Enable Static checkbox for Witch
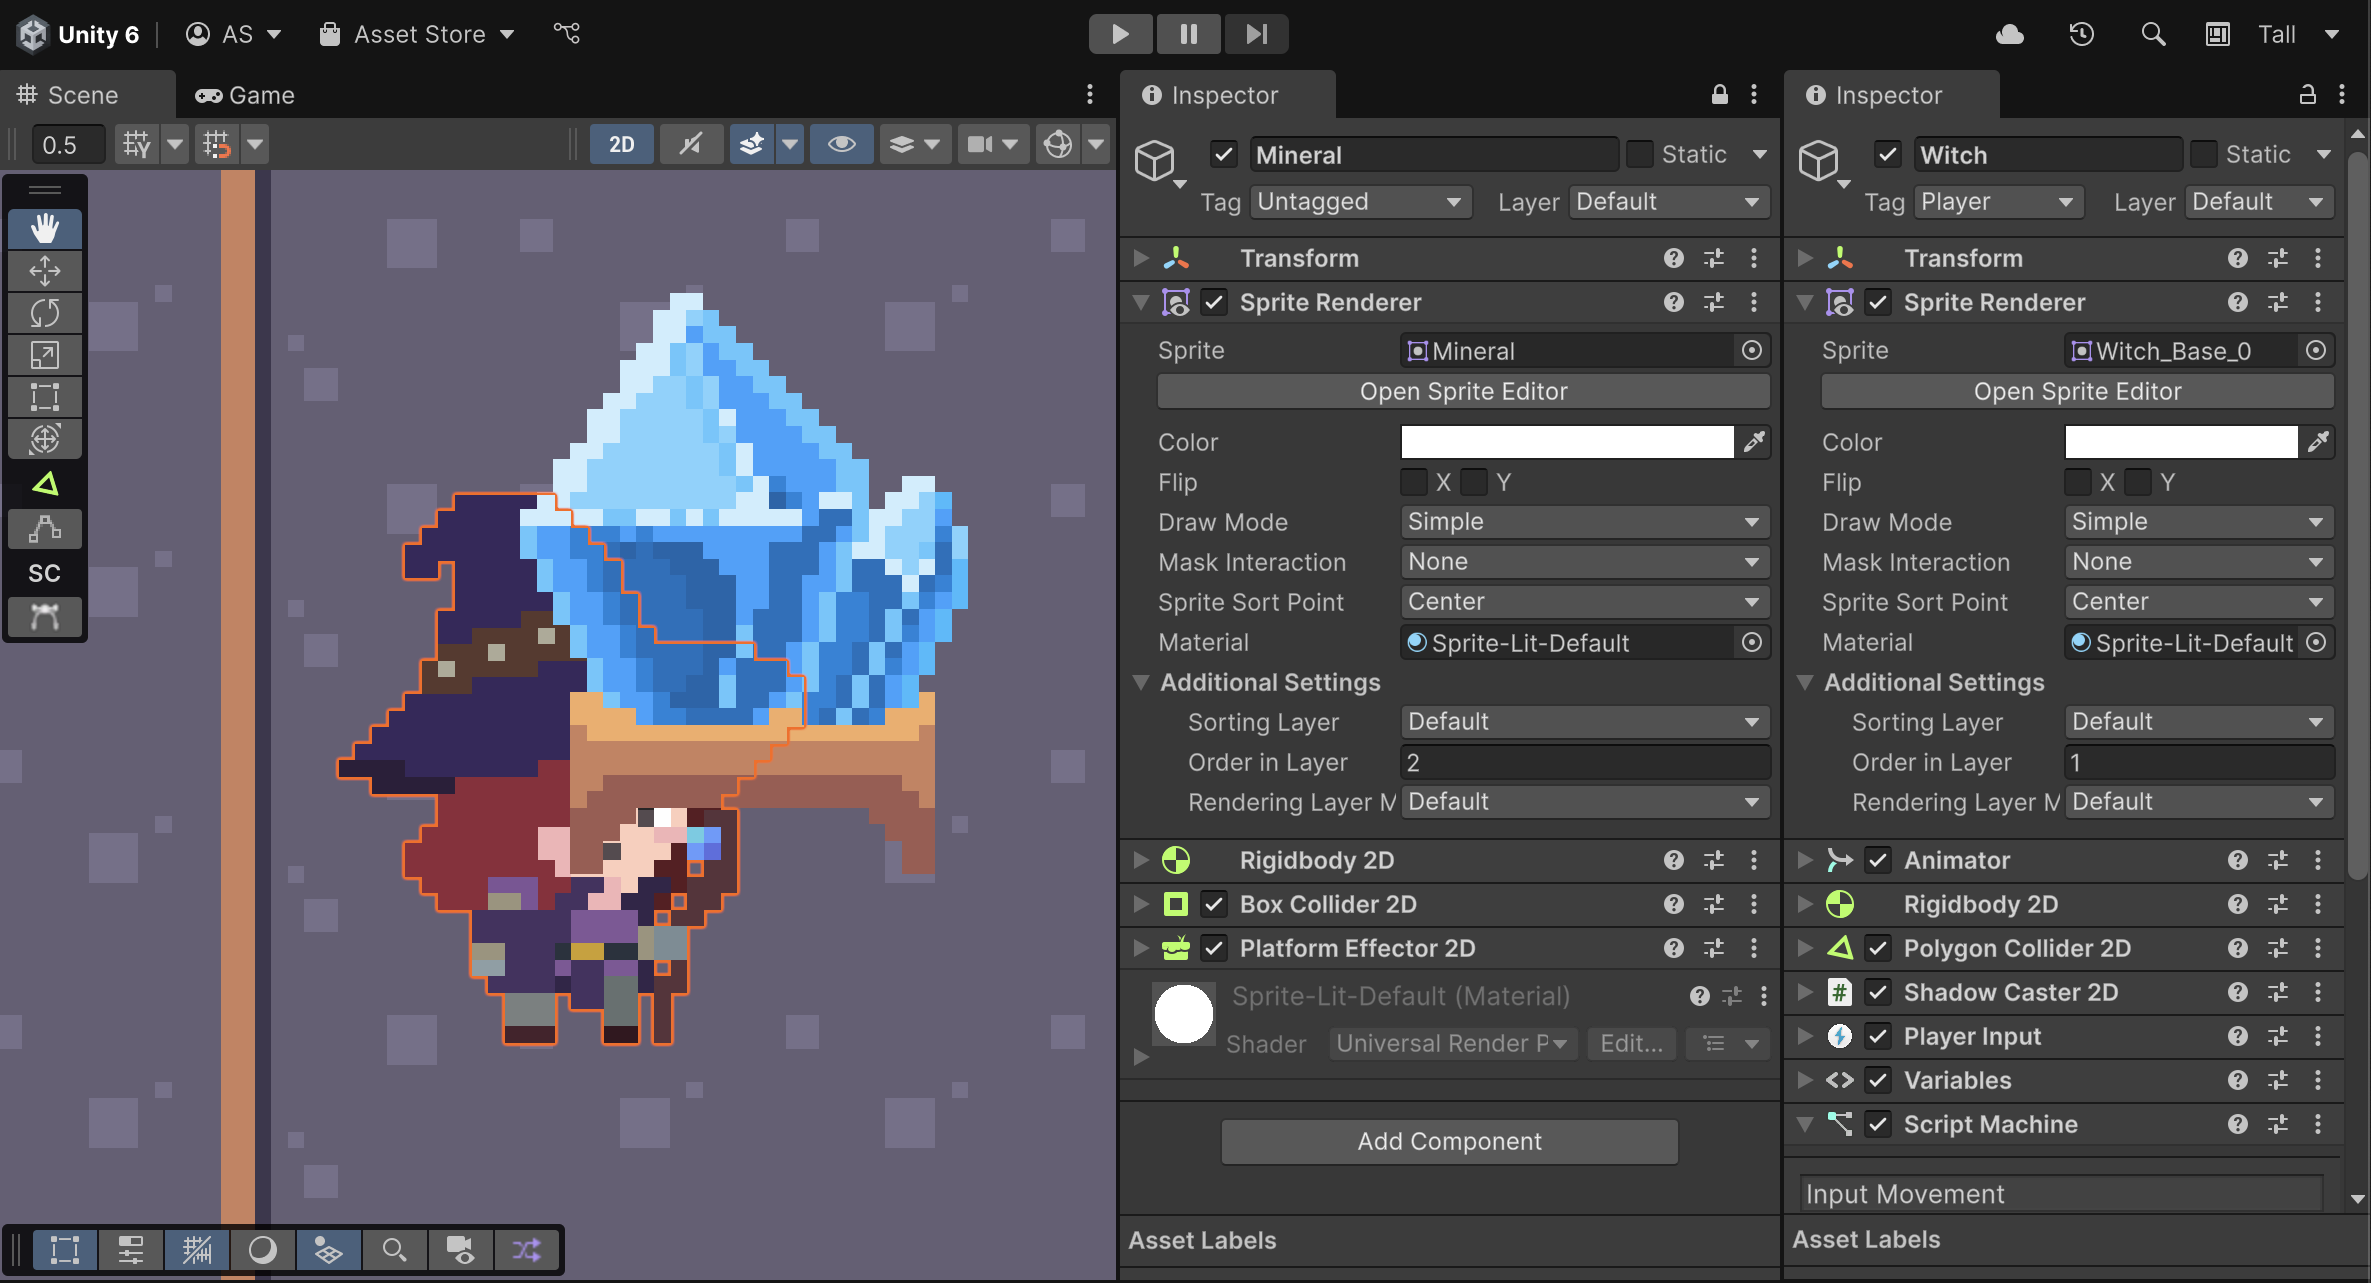Image resolution: width=2371 pixels, height=1283 pixels. pyautogui.click(x=2203, y=154)
